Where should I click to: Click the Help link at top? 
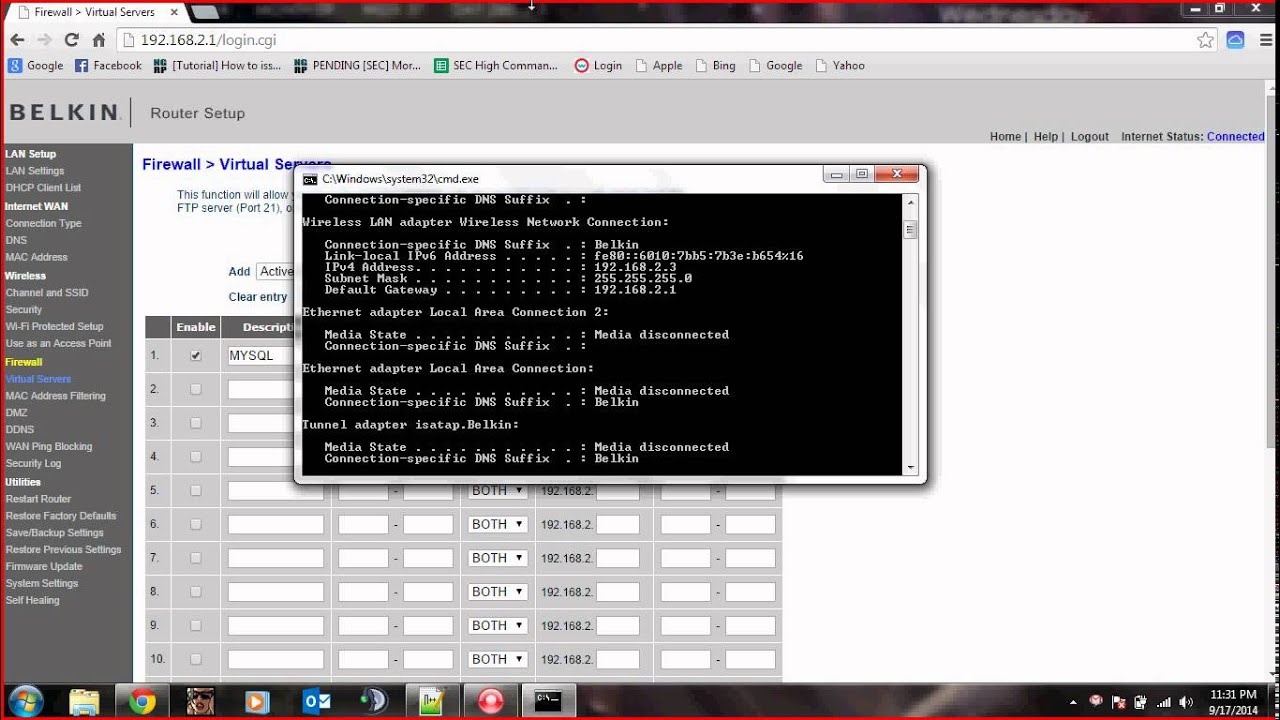(1046, 137)
